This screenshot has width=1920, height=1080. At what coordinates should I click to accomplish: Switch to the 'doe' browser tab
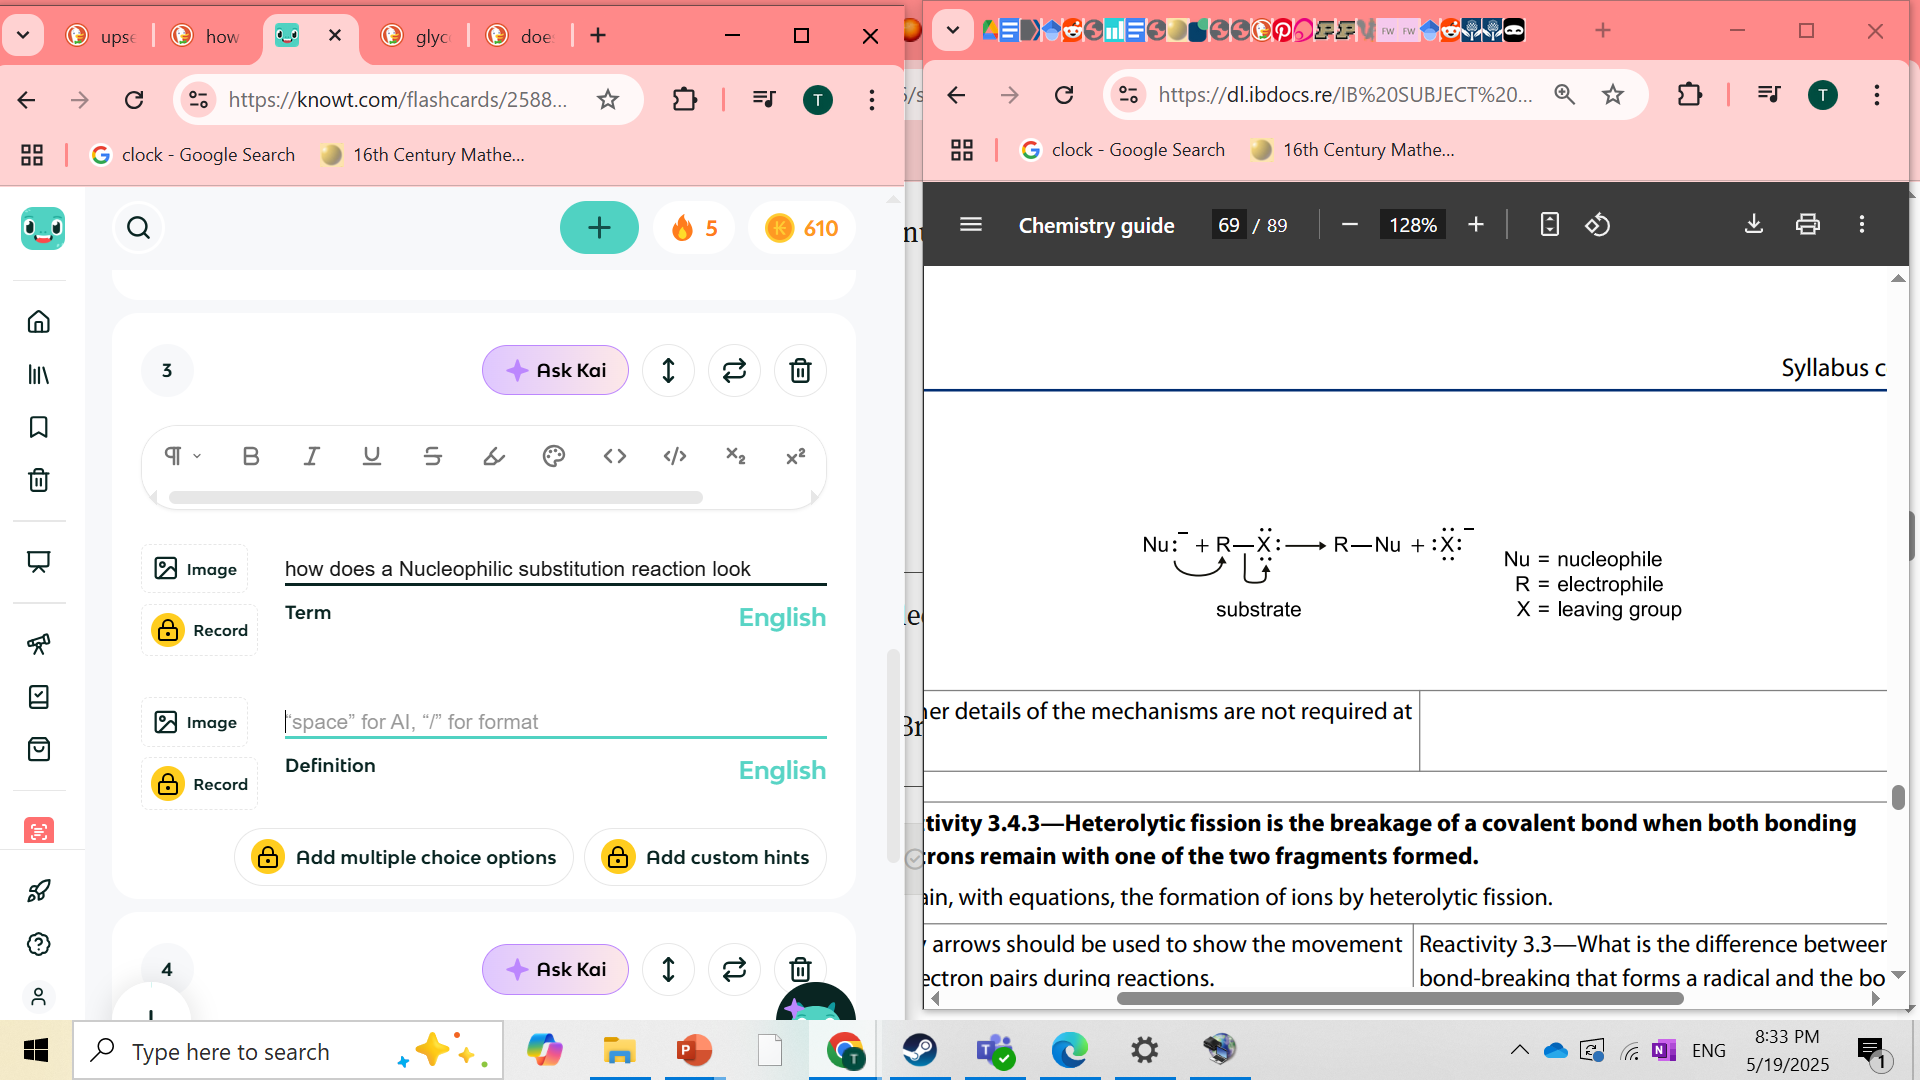(x=521, y=36)
